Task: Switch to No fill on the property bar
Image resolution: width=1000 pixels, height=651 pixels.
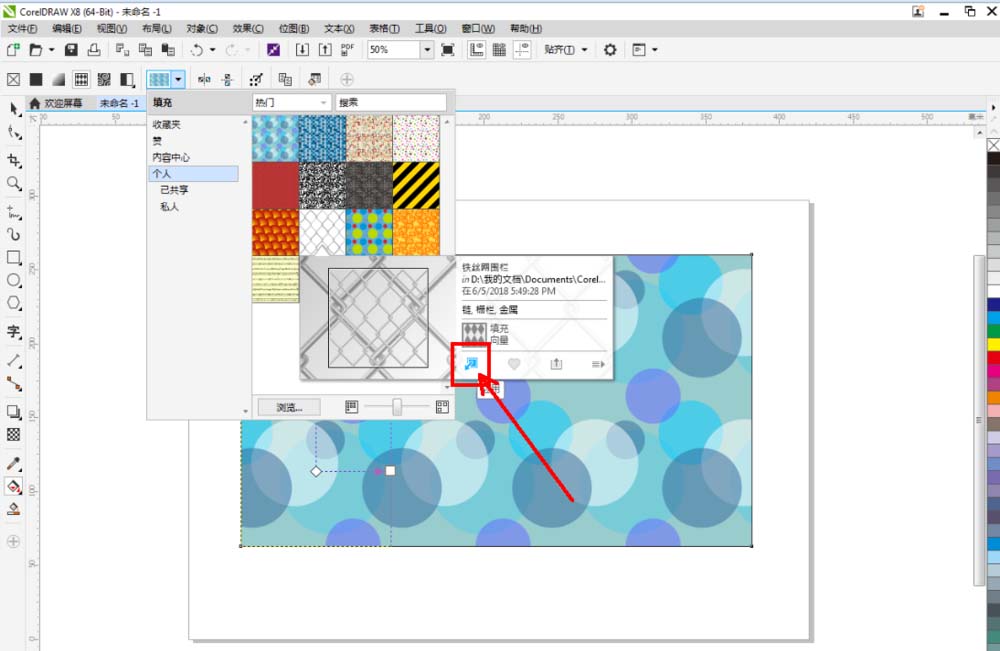Action: 14,79
